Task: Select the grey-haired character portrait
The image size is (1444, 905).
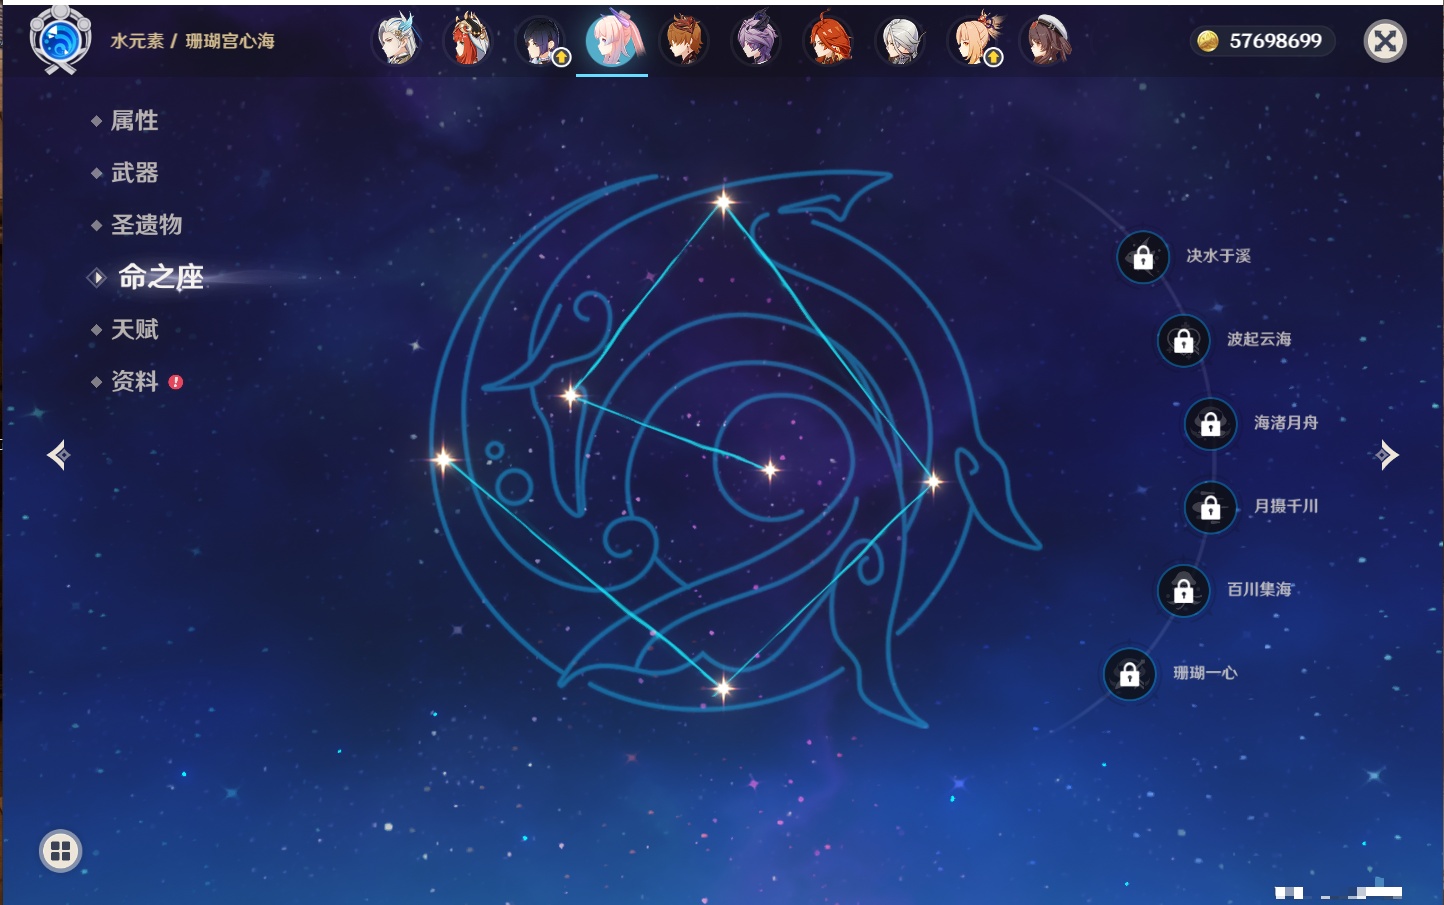Action: tap(901, 41)
